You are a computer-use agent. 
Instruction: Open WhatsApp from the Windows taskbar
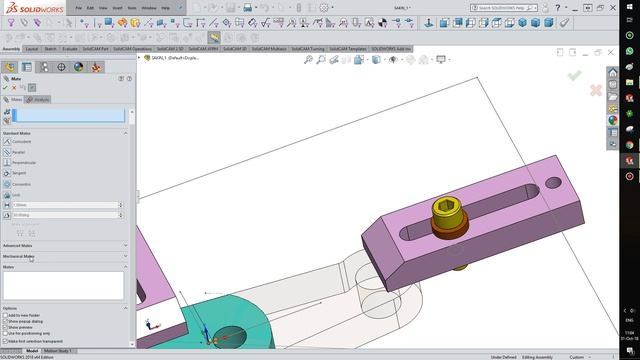point(629,51)
